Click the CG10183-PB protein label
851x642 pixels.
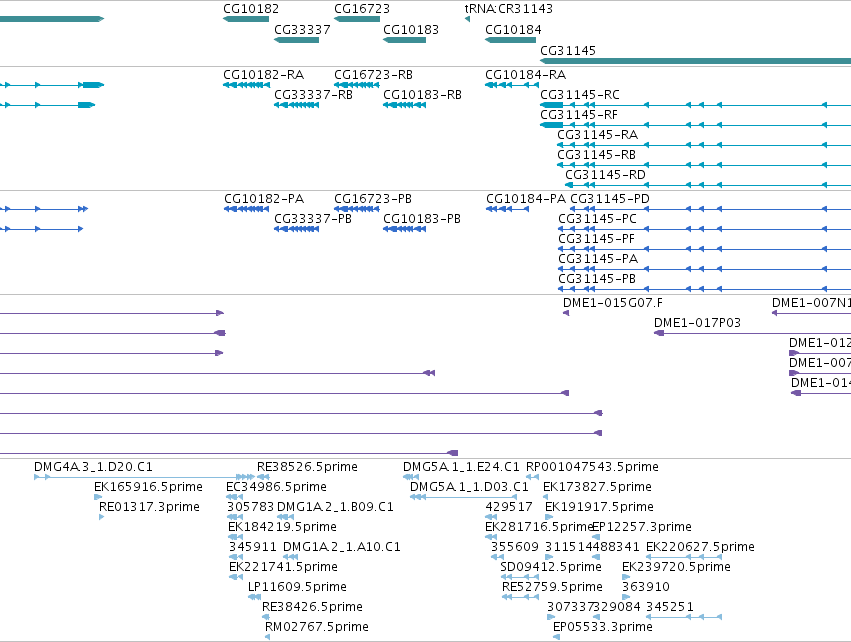click(x=422, y=219)
